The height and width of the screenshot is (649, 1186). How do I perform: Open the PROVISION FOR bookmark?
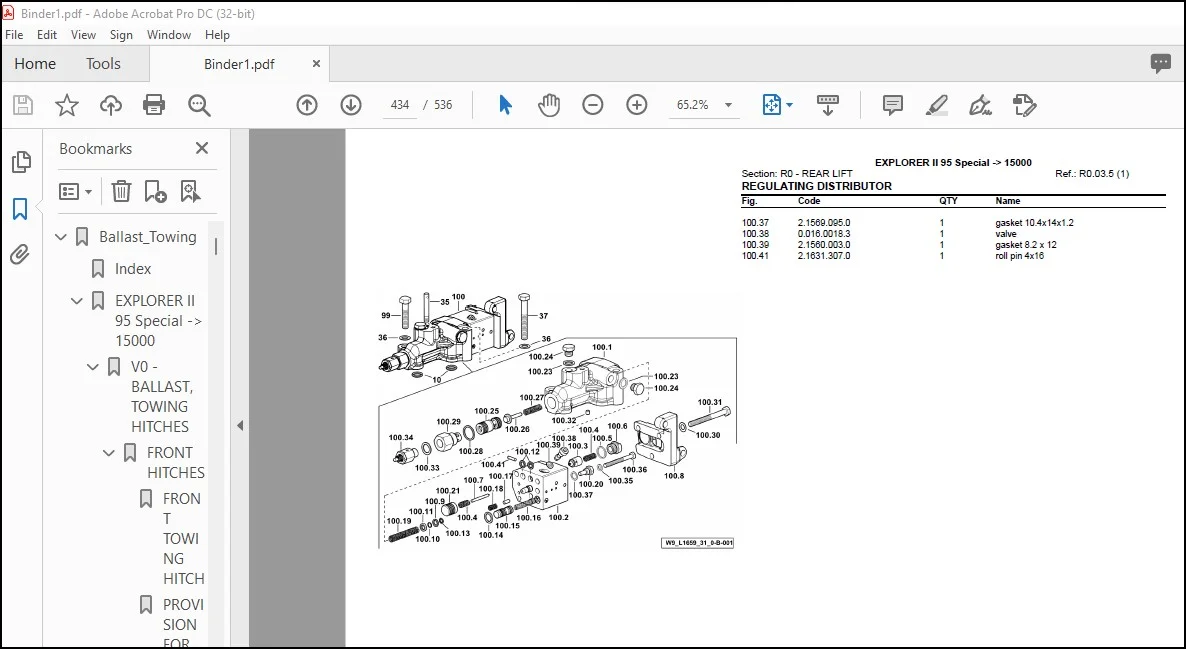click(183, 624)
